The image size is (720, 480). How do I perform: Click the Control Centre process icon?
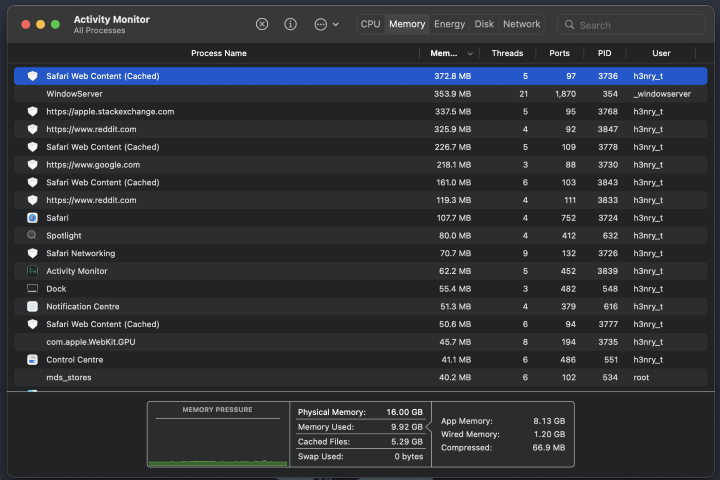[32, 360]
